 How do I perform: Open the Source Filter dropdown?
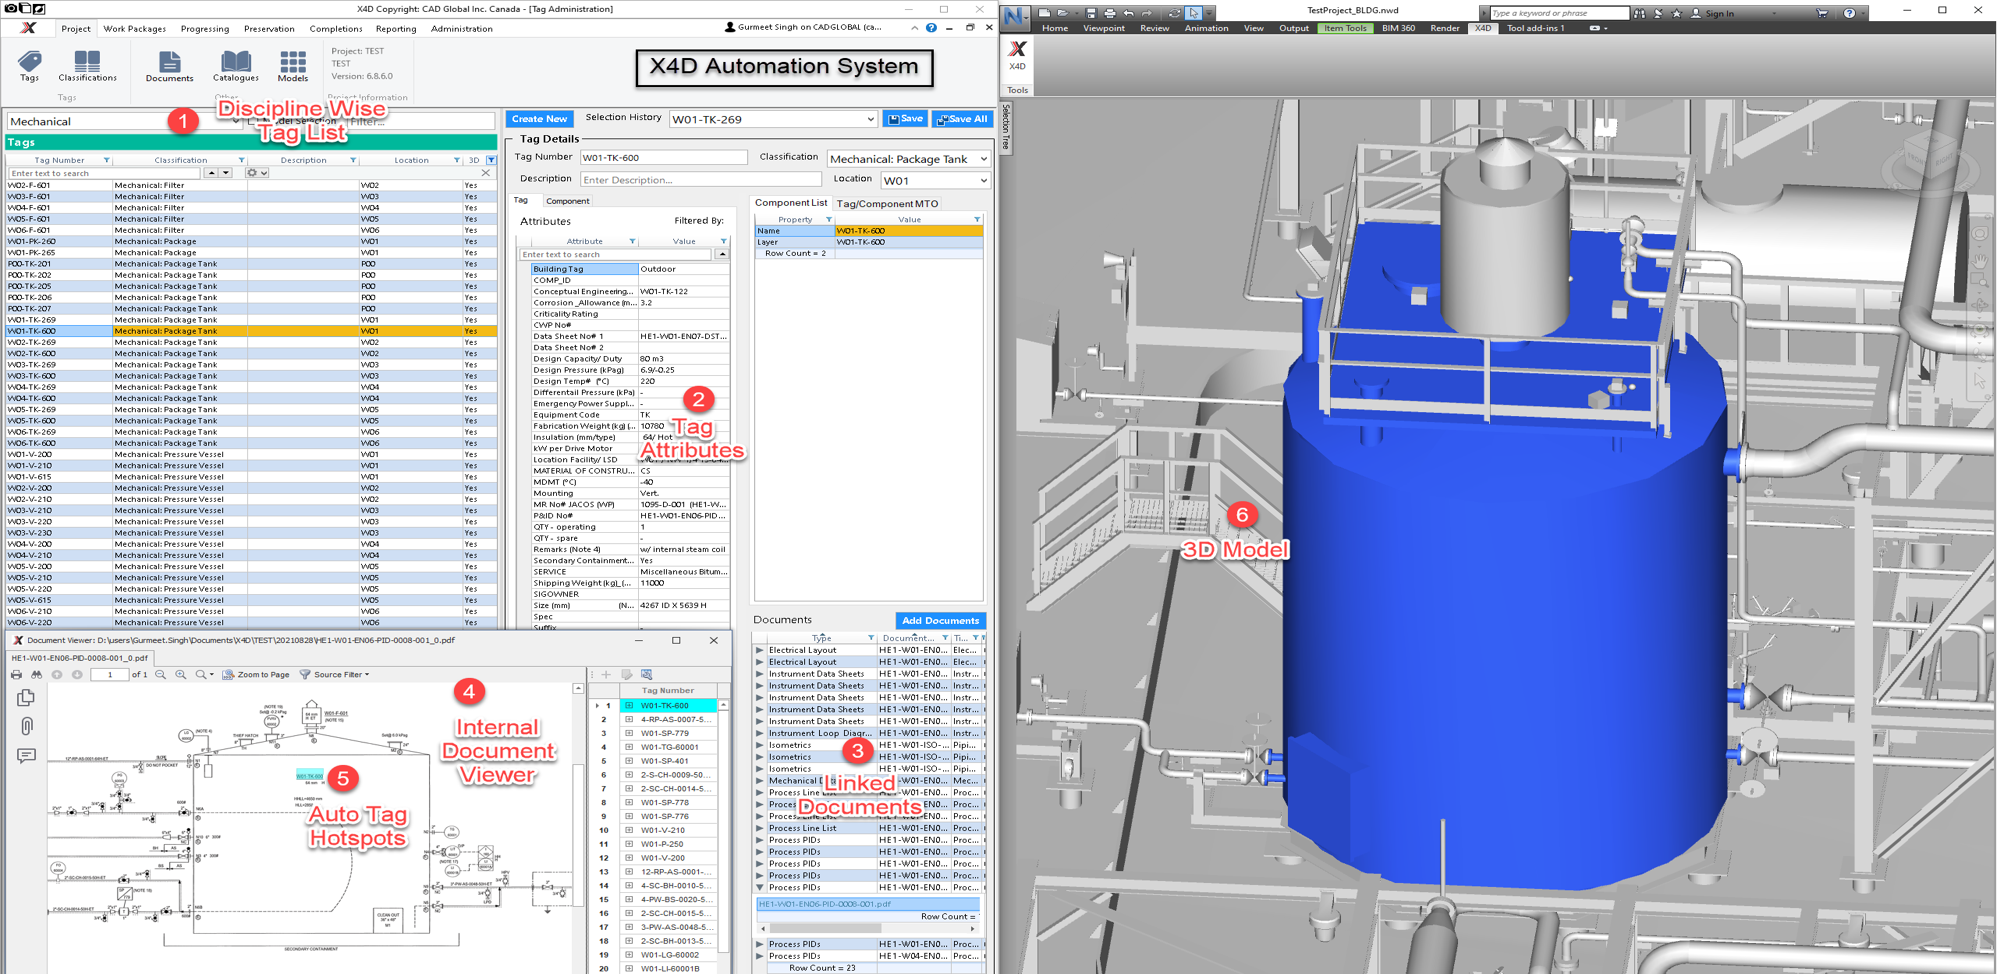click(335, 675)
